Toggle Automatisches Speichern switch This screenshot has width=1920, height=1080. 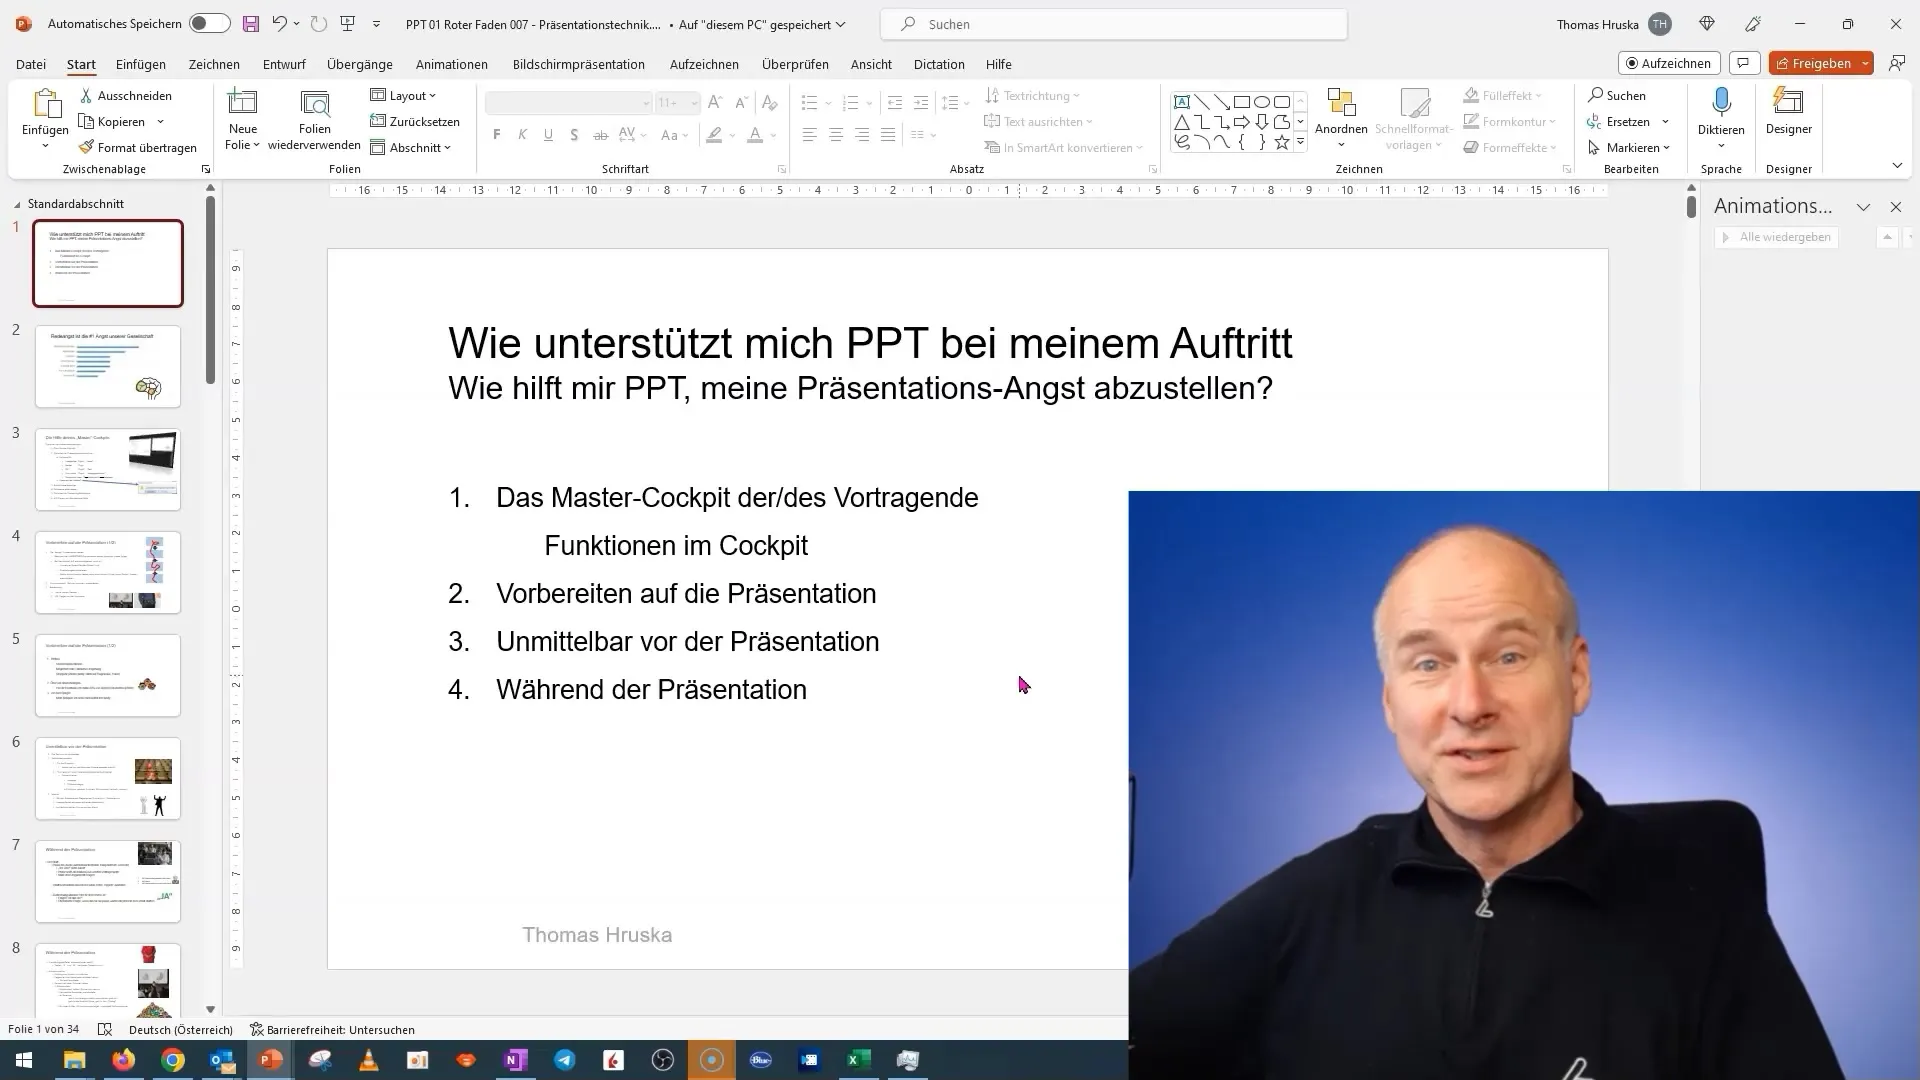click(x=209, y=24)
